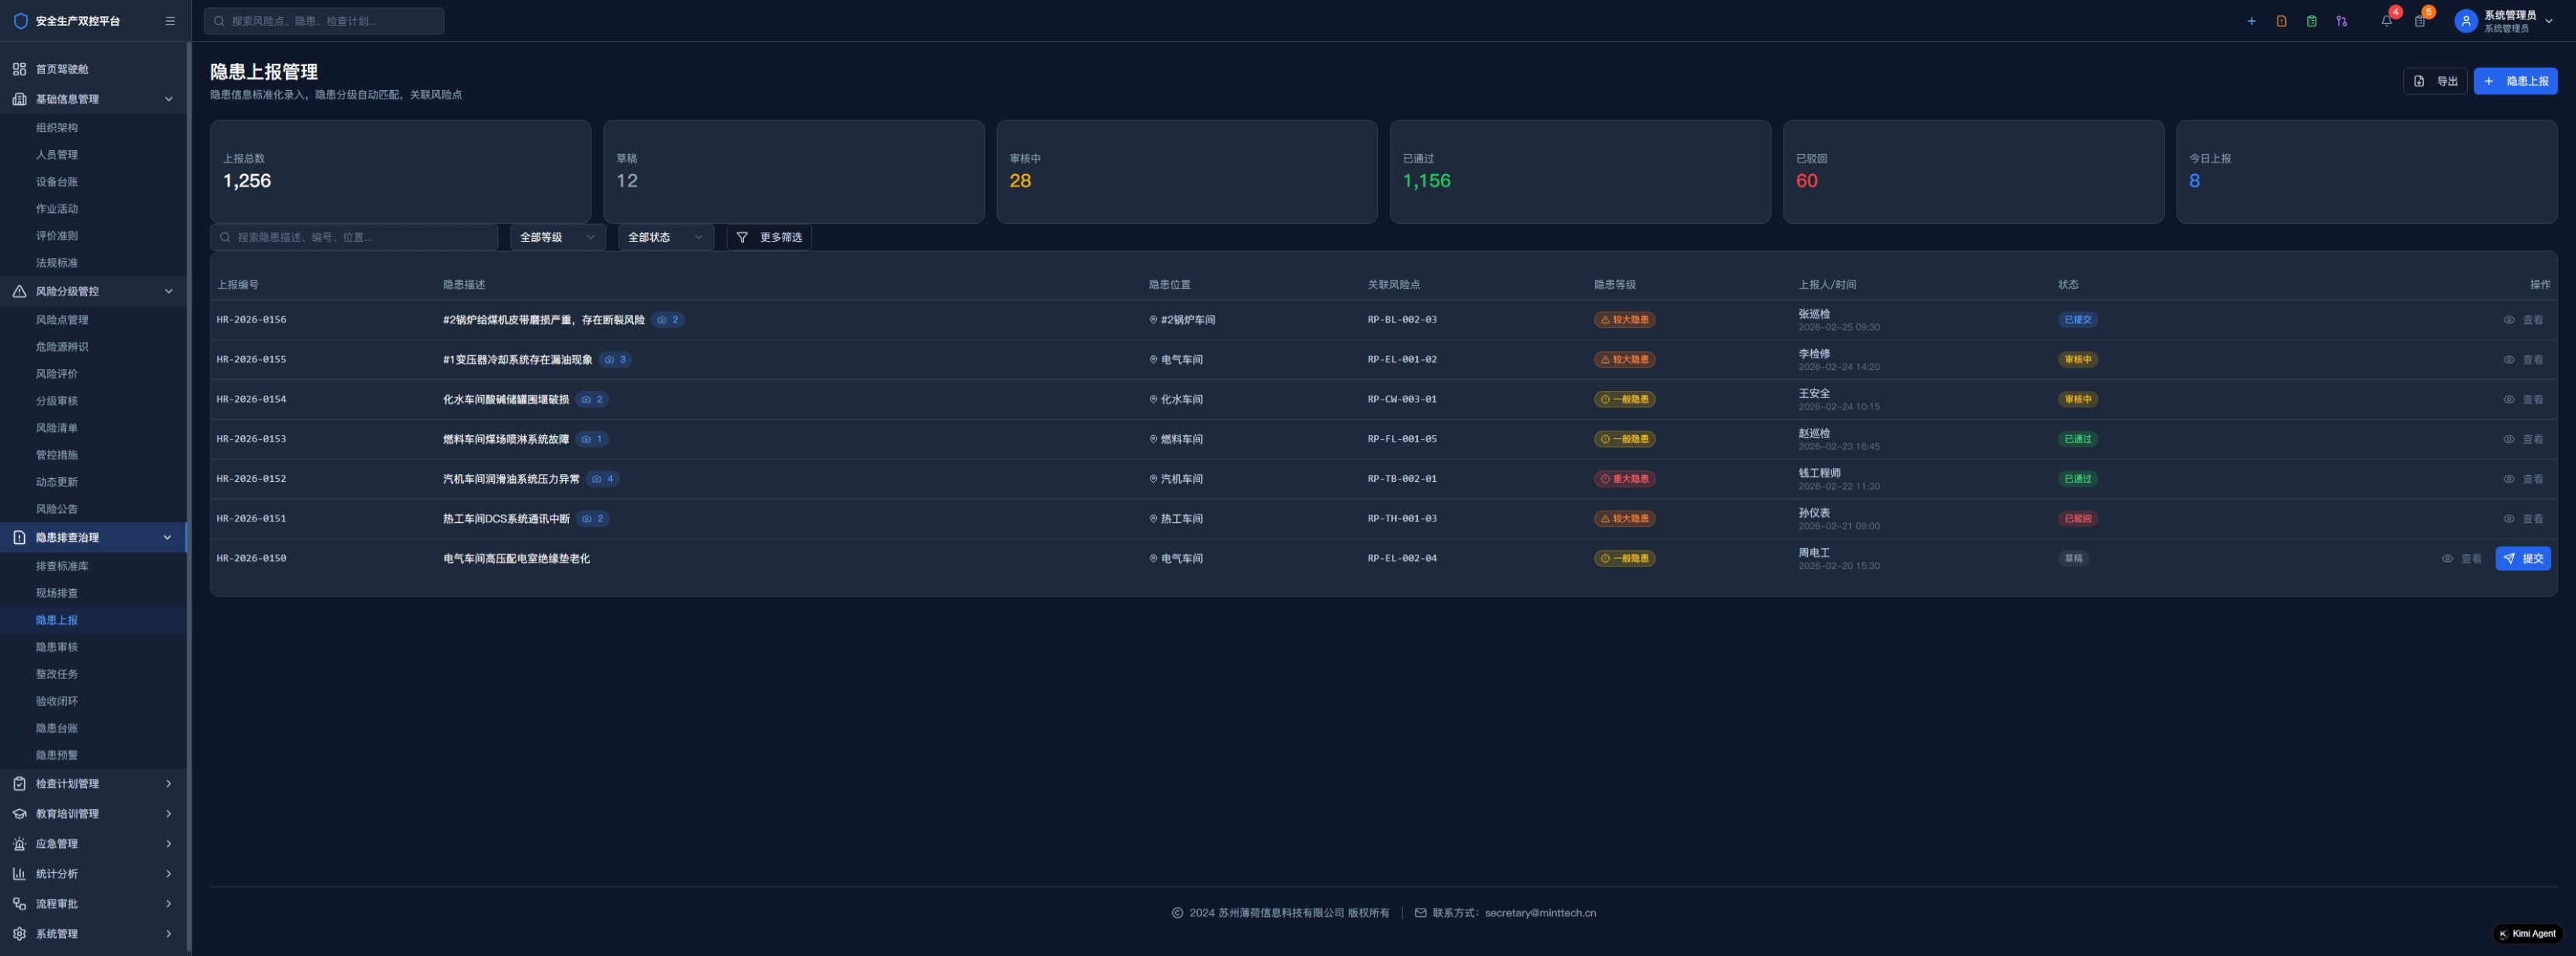Select 风险点管理 sidebar menu item
The height and width of the screenshot is (956, 2576).
tap(62, 320)
